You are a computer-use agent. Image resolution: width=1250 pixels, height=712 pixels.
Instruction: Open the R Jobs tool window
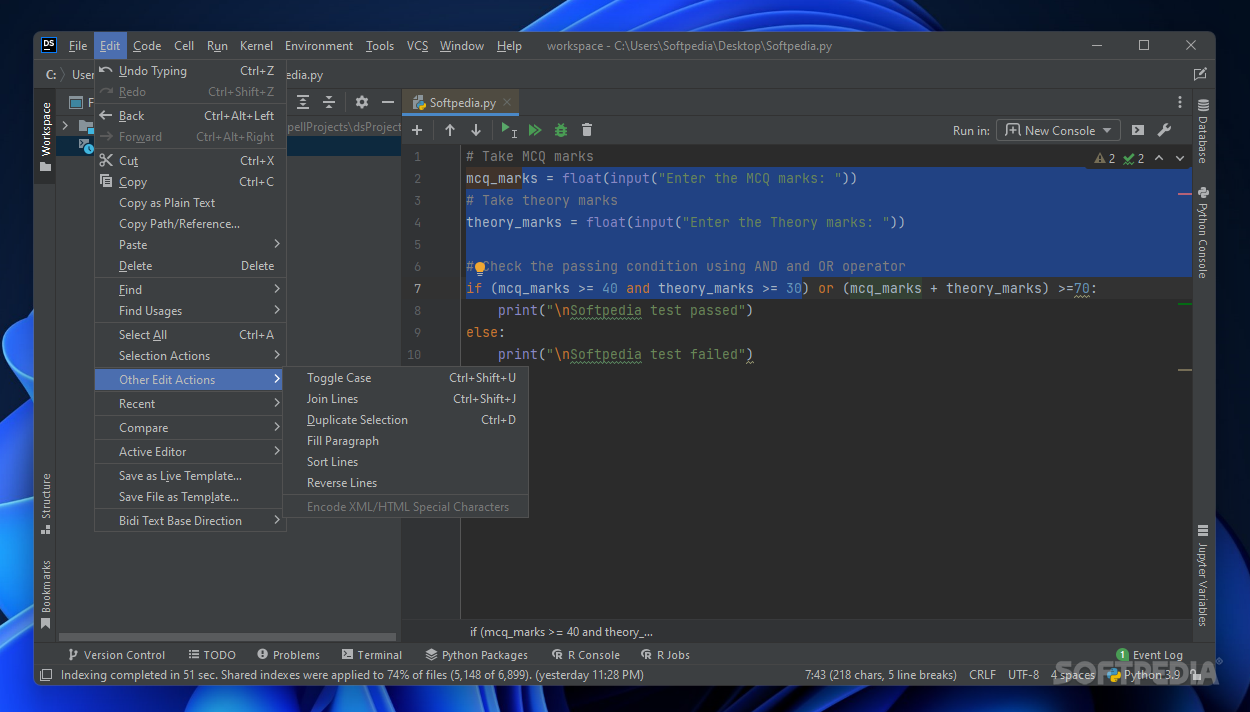(x=664, y=655)
